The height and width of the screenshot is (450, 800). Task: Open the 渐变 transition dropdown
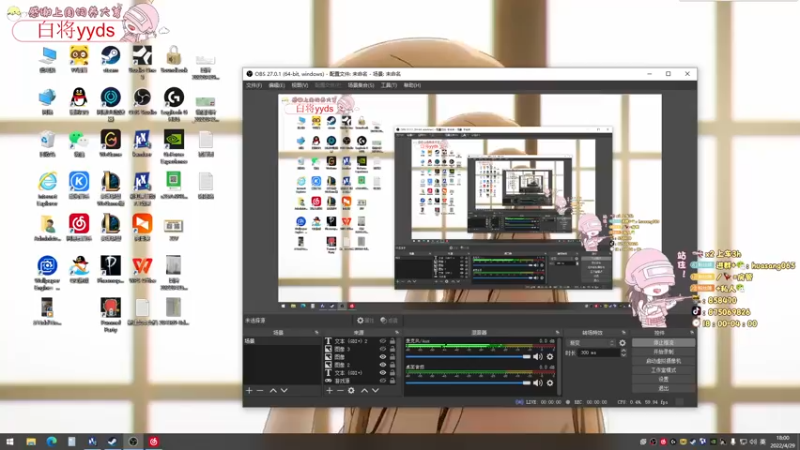591,343
